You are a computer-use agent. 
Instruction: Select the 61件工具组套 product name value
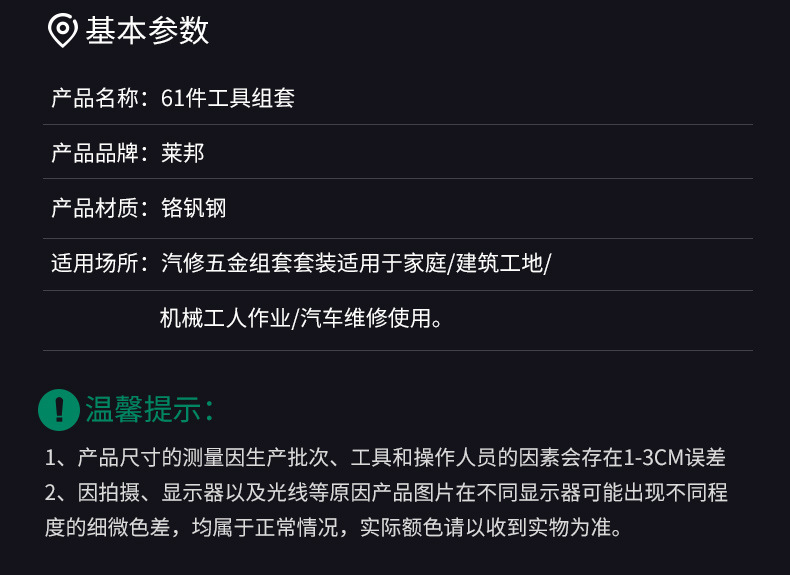click(228, 98)
